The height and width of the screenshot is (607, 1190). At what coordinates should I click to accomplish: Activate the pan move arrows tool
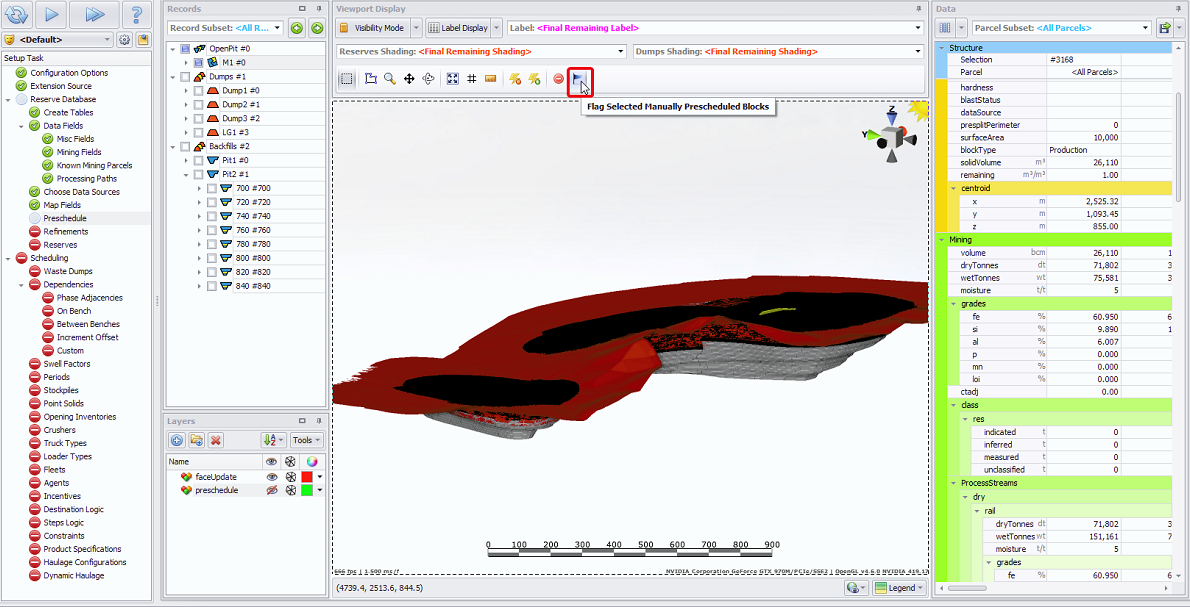(409, 79)
